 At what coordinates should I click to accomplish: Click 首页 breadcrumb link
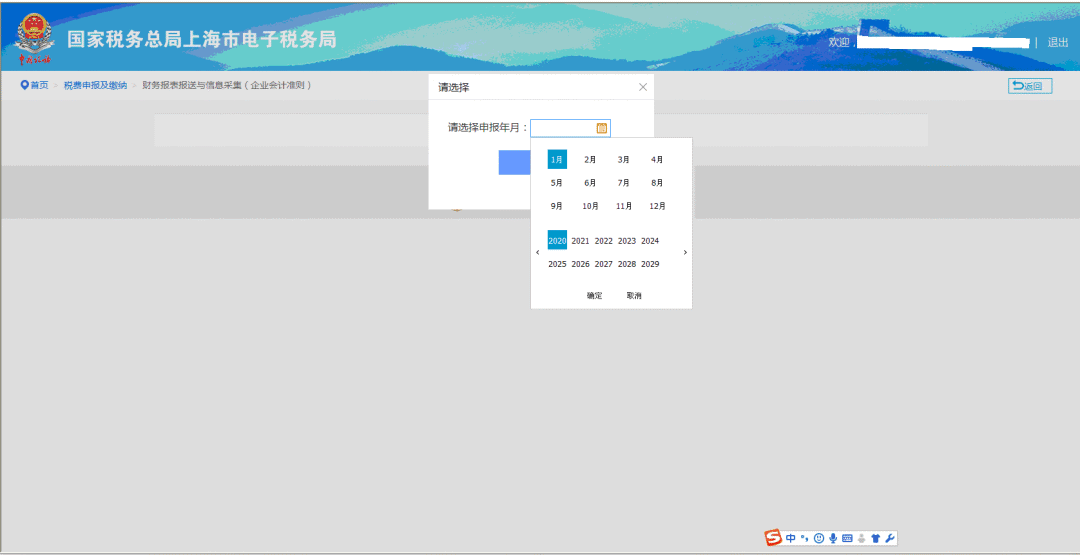pos(35,86)
